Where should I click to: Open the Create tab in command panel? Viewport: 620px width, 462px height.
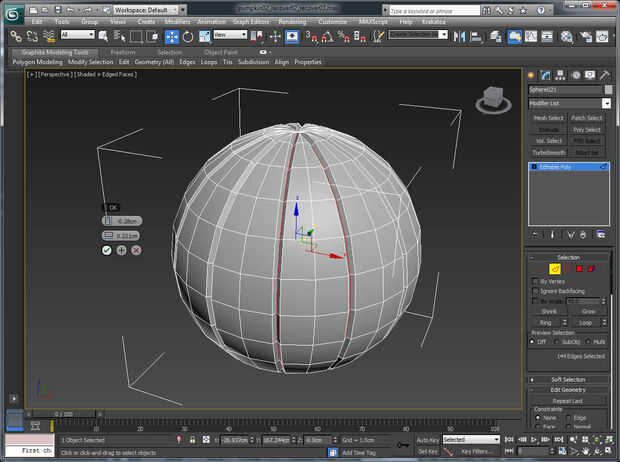(532, 75)
